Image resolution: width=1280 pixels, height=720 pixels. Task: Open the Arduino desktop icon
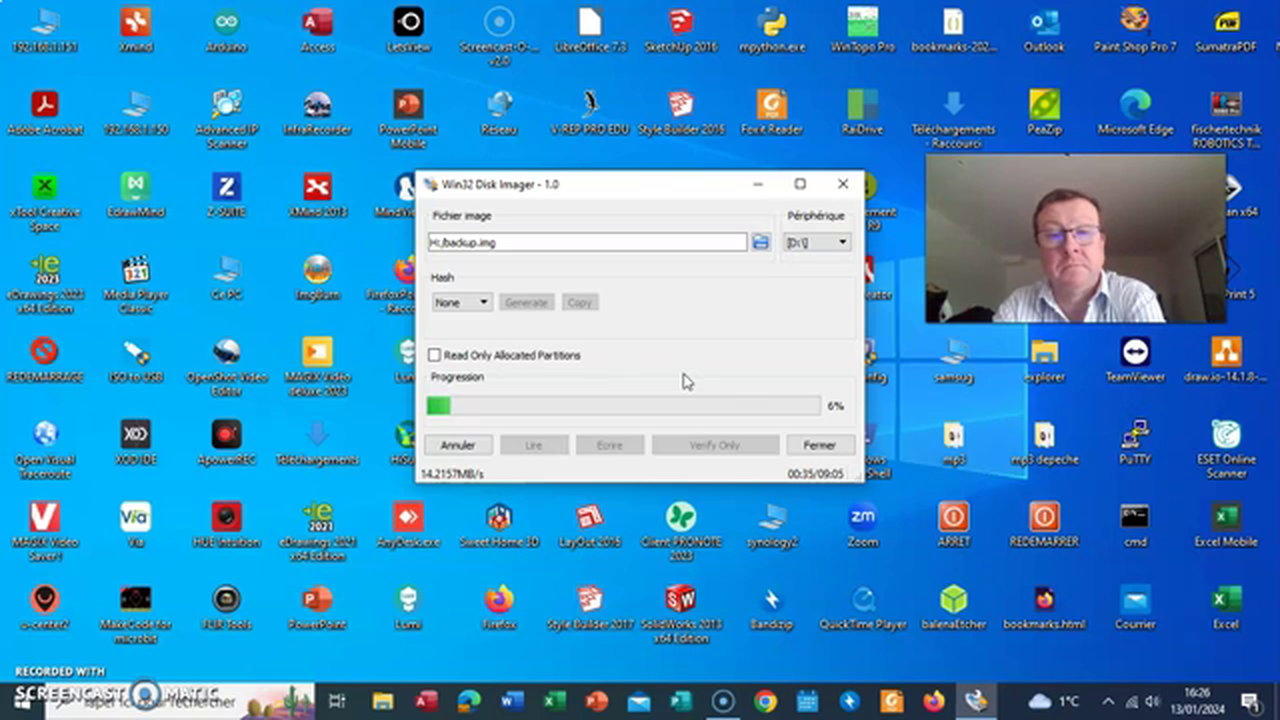pos(226,23)
